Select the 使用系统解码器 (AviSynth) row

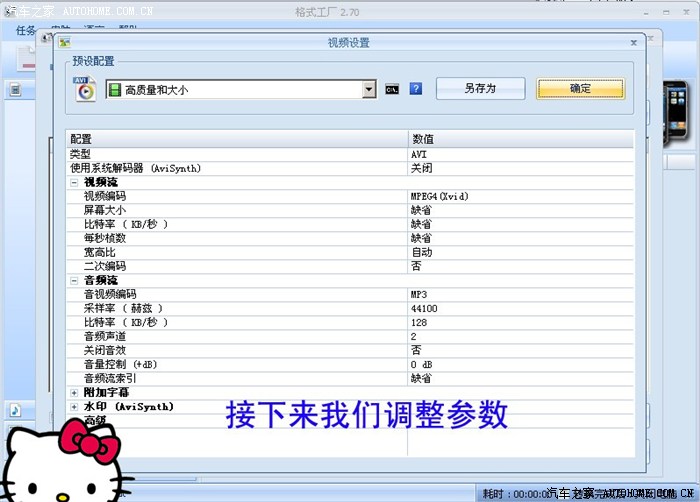click(350, 168)
